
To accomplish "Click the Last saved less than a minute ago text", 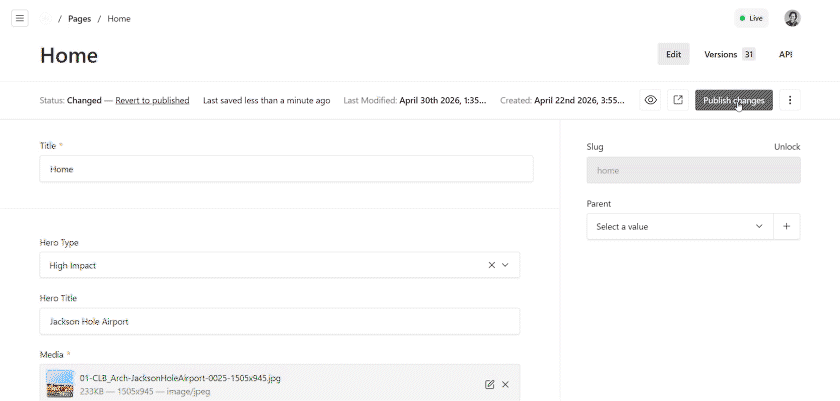I will pos(267,100).
